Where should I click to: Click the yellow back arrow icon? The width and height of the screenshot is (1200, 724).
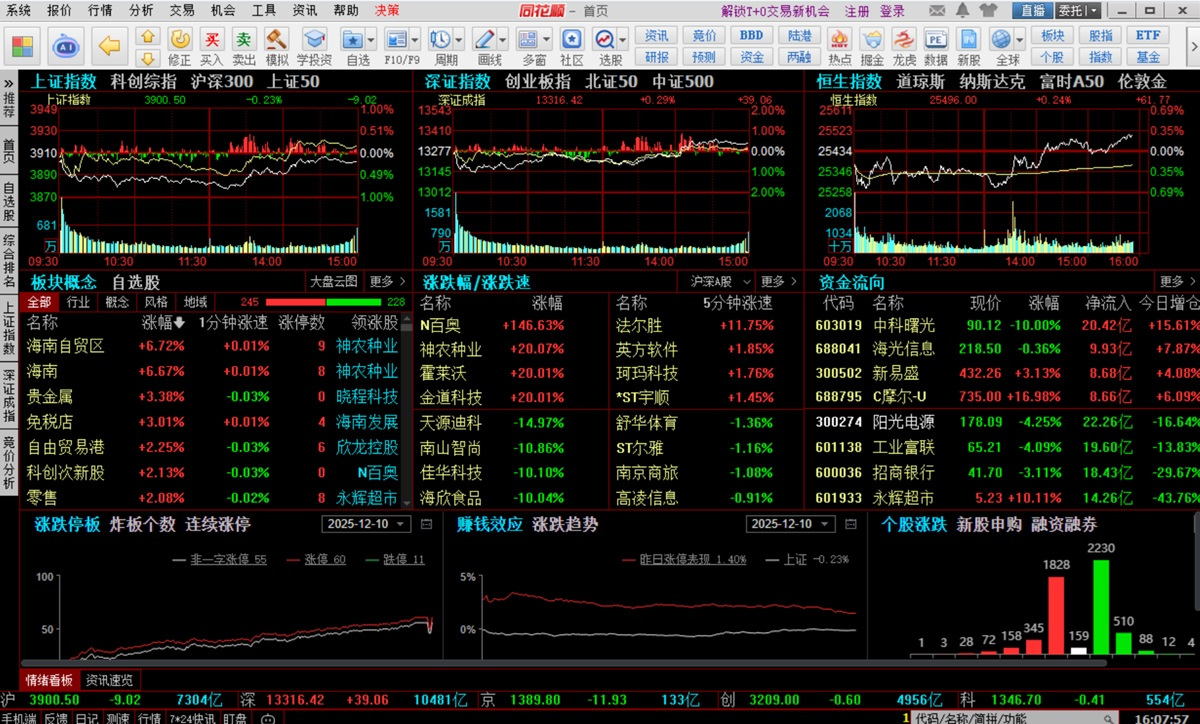point(110,45)
